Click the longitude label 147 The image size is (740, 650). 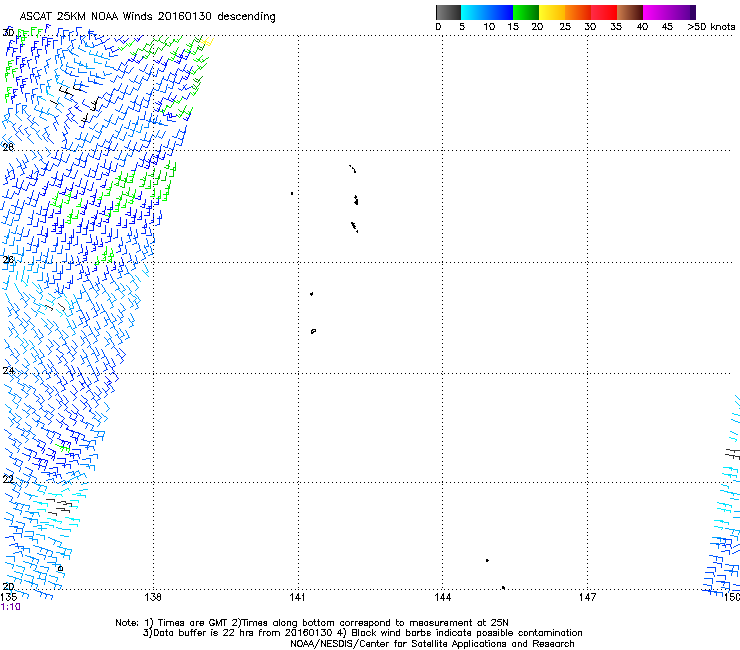588,597
